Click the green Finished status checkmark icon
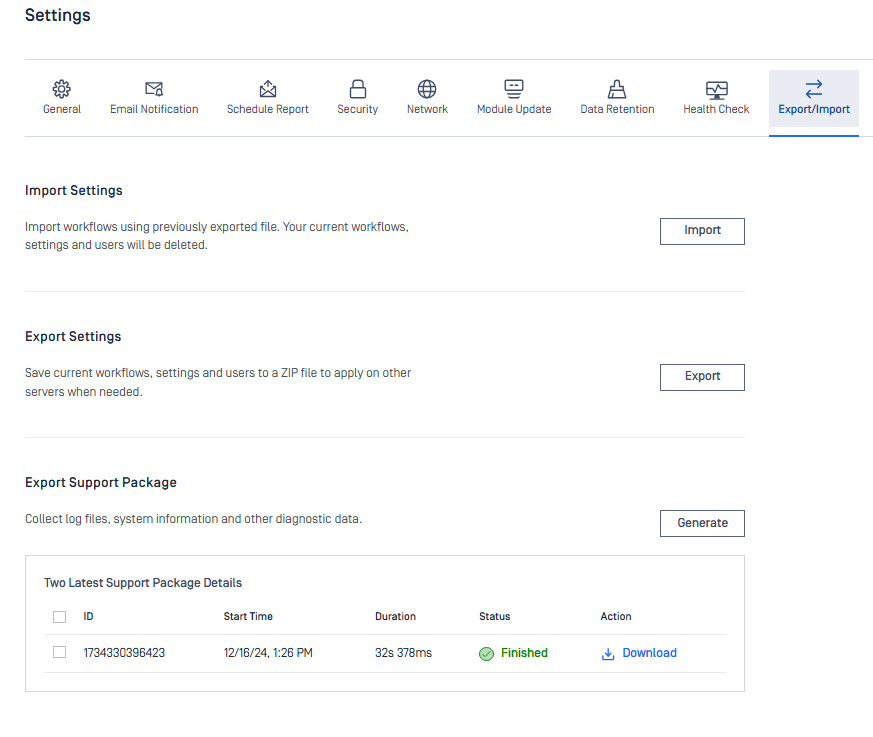The image size is (873, 737). click(x=487, y=654)
